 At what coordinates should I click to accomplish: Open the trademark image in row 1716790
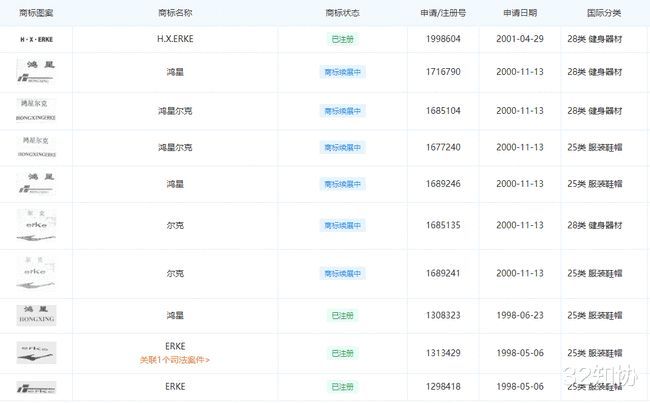(36, 72)
